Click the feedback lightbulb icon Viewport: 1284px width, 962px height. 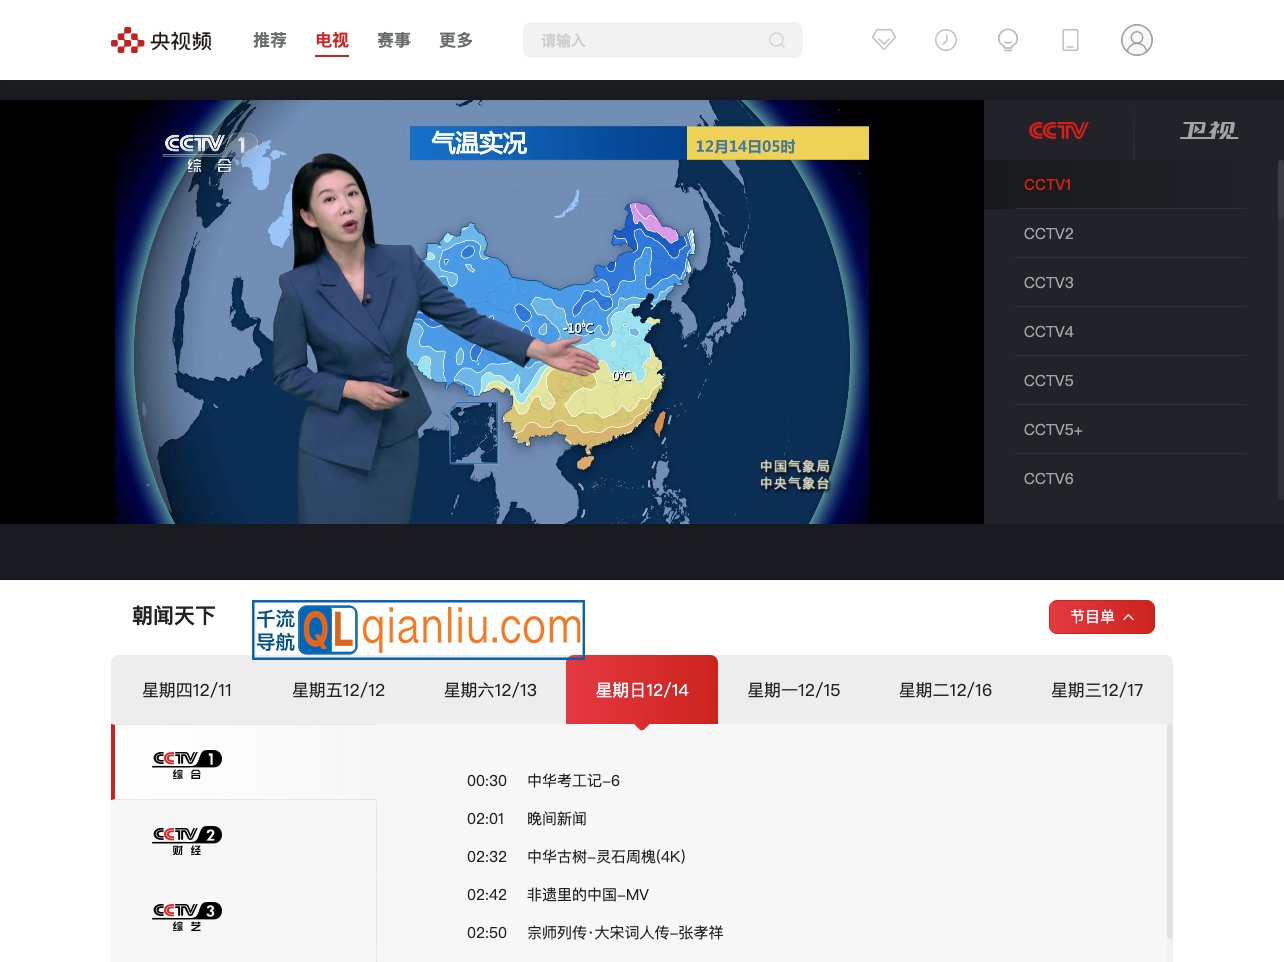[x=1008, y=40]
